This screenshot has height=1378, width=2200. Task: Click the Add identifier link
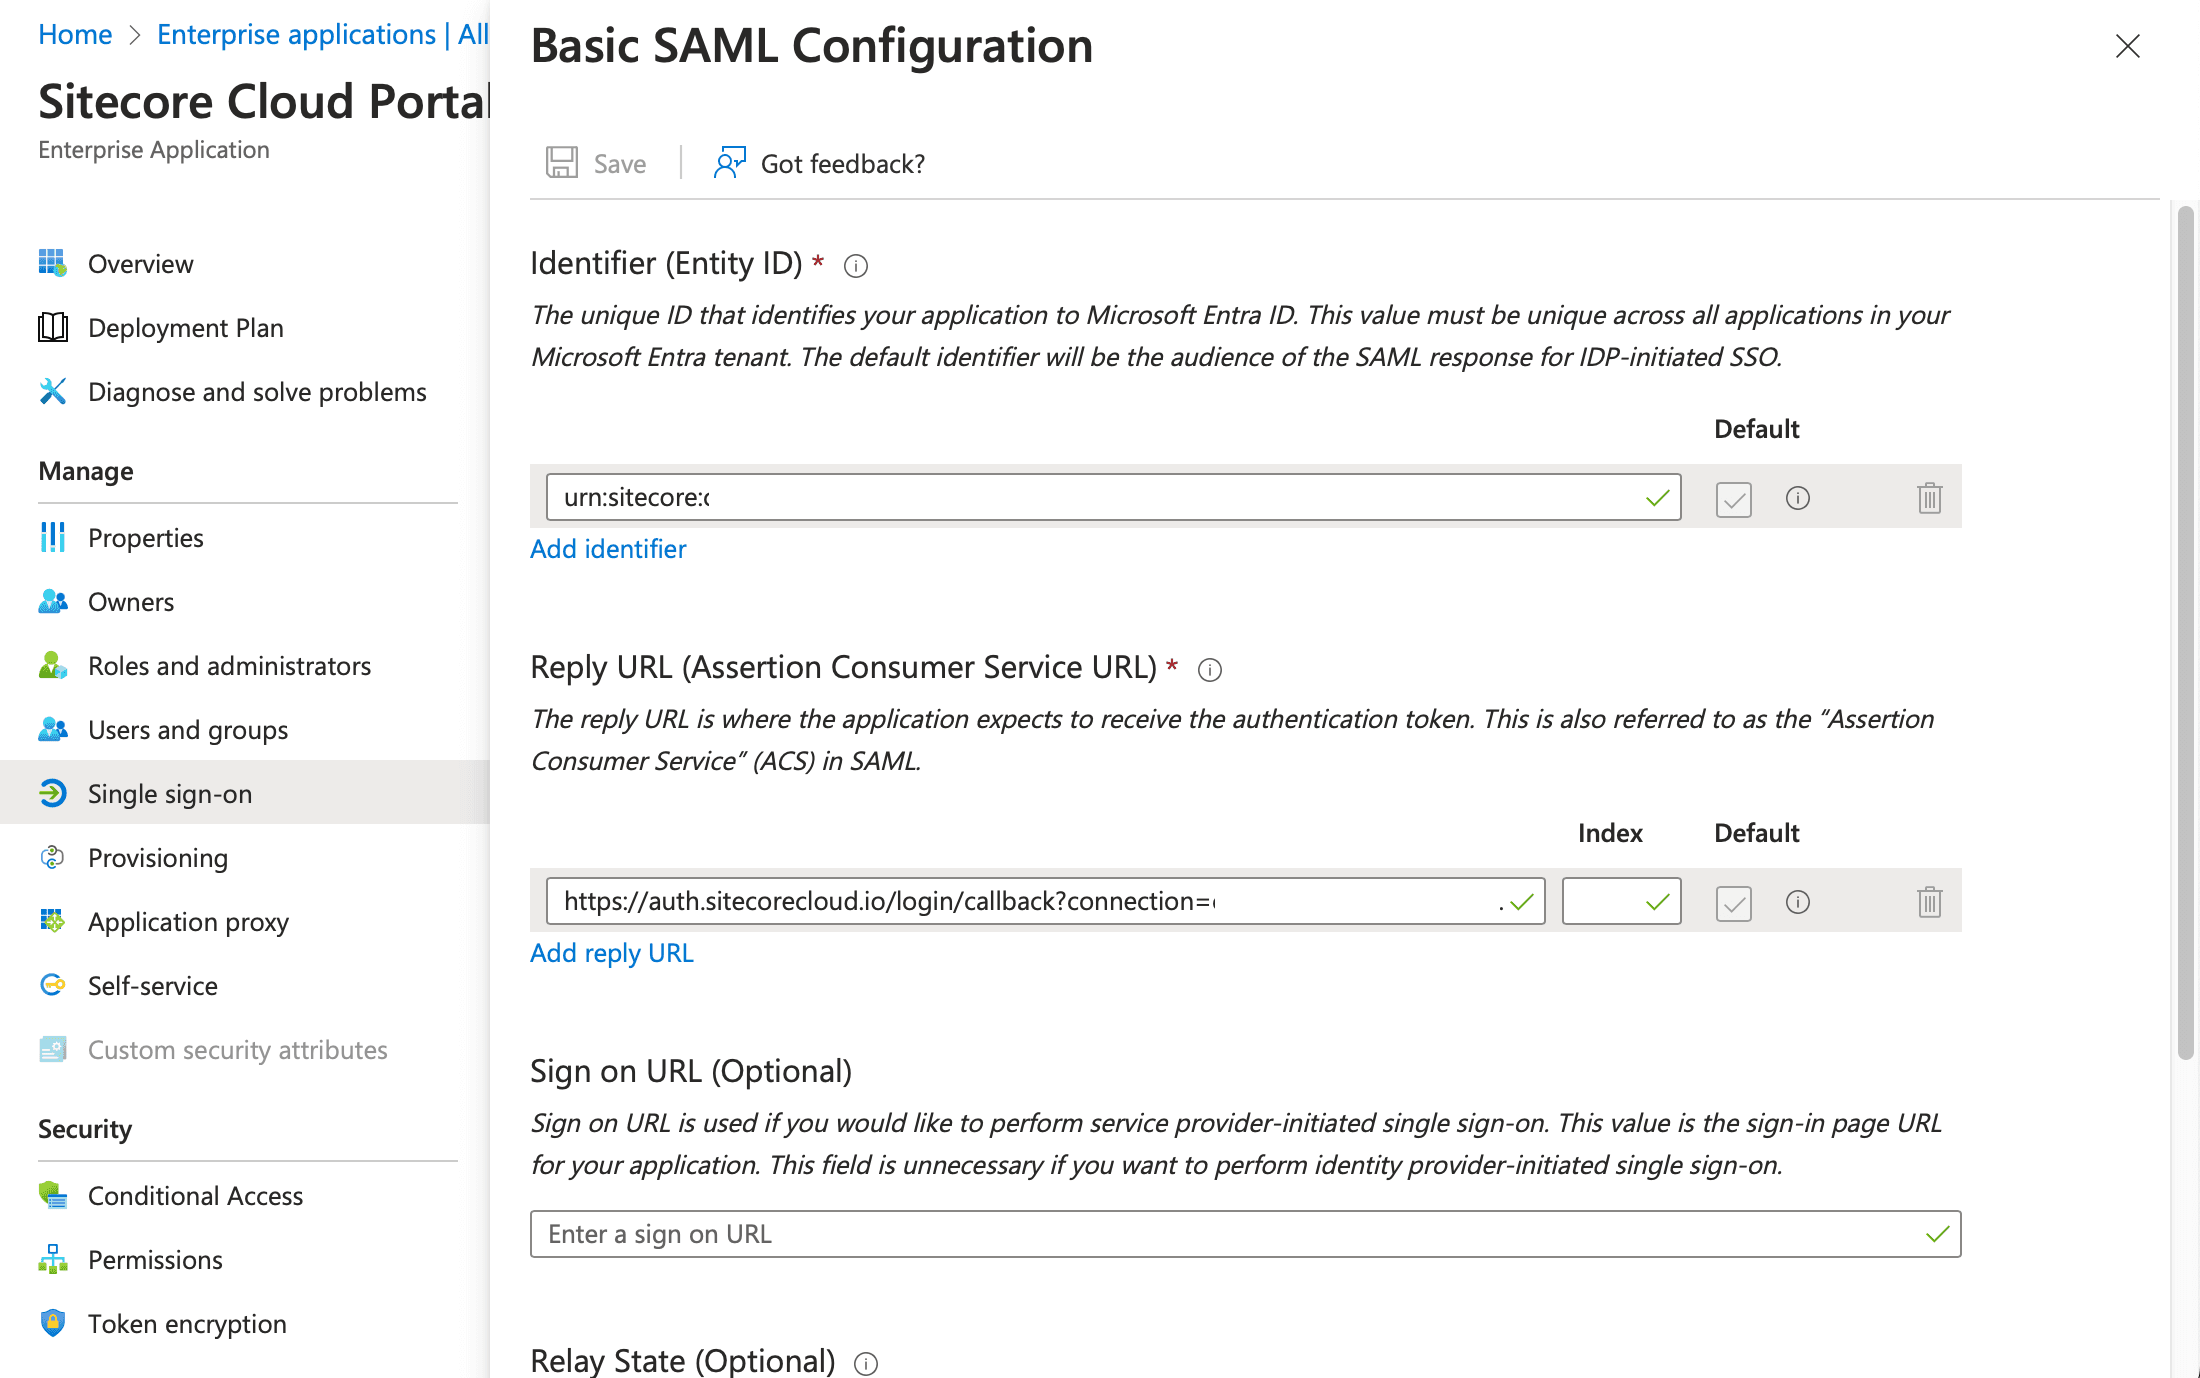pos(608,549)
